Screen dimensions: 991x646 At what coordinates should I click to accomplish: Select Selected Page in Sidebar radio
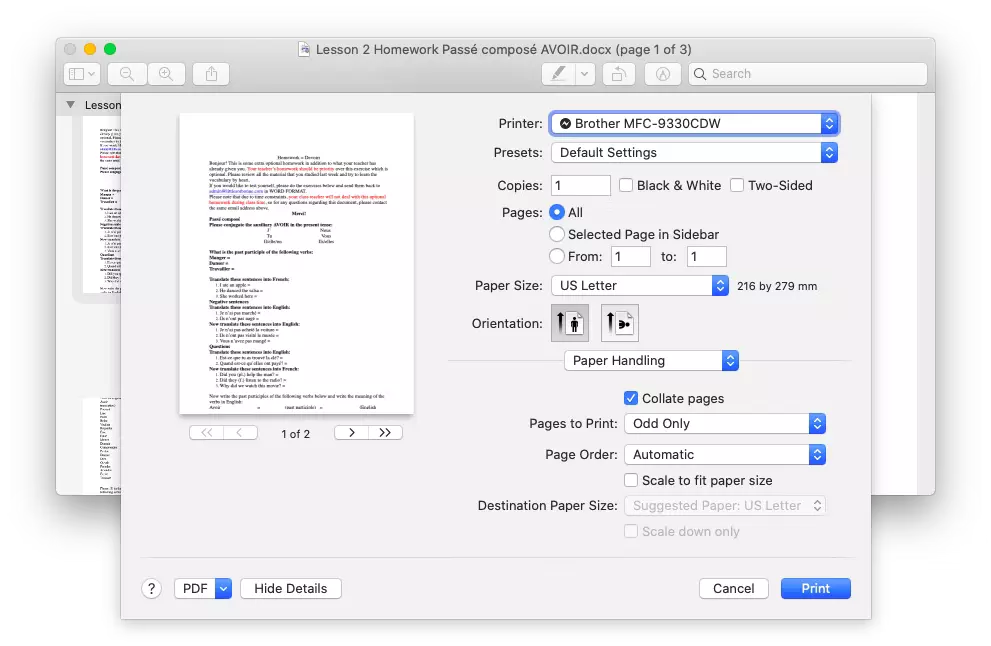click(557, 235)
